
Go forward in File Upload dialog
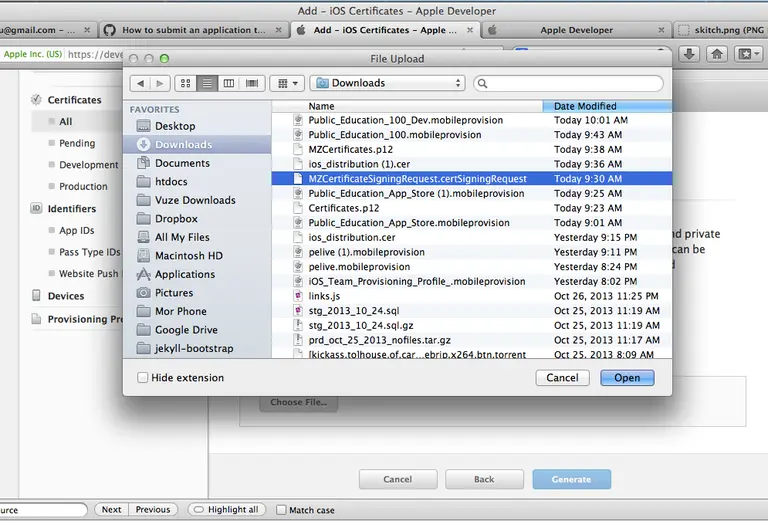click(160, 83)
